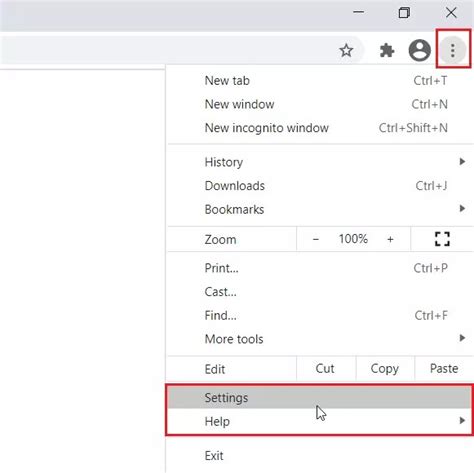Open Downloads from the menu
The width and height of the screenshot is (474, 473).
pos(320,186)
